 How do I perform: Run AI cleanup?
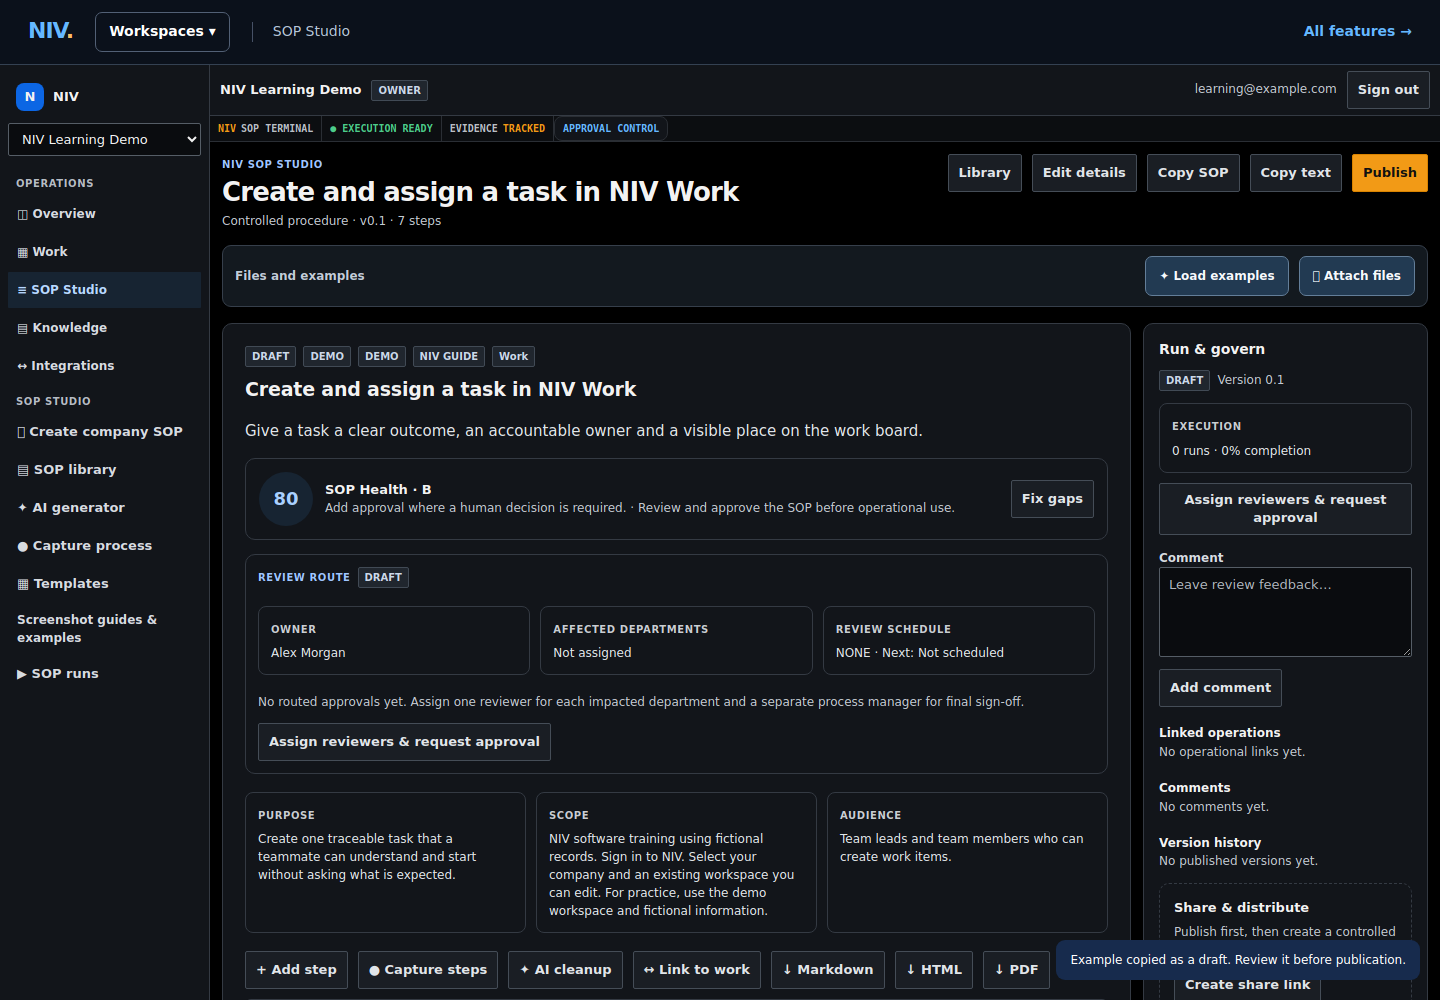point(566,970)
